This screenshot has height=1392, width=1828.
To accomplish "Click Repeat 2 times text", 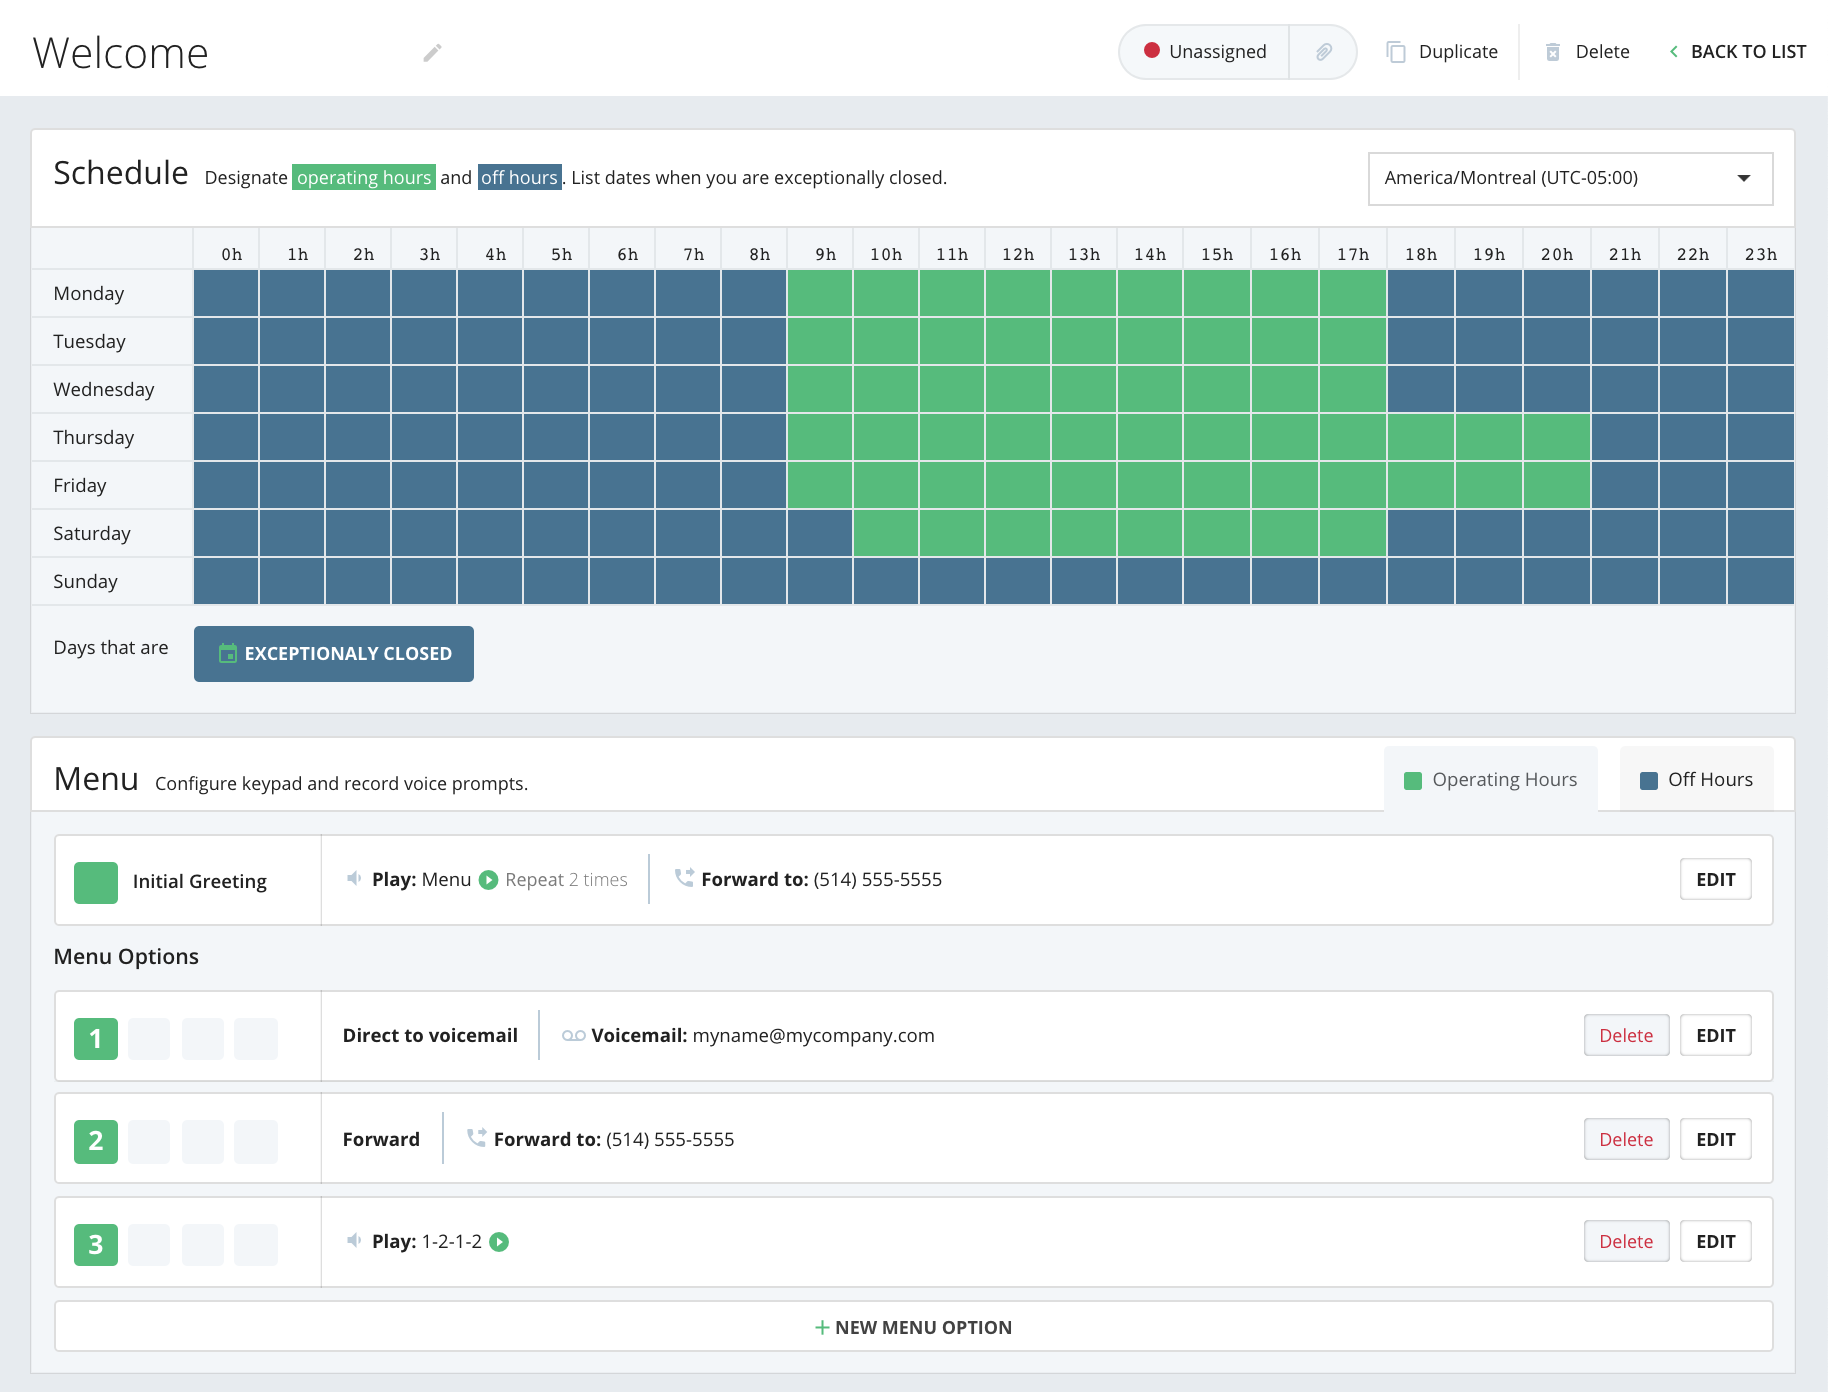I will pyautogui.click(x=566, y=880).
